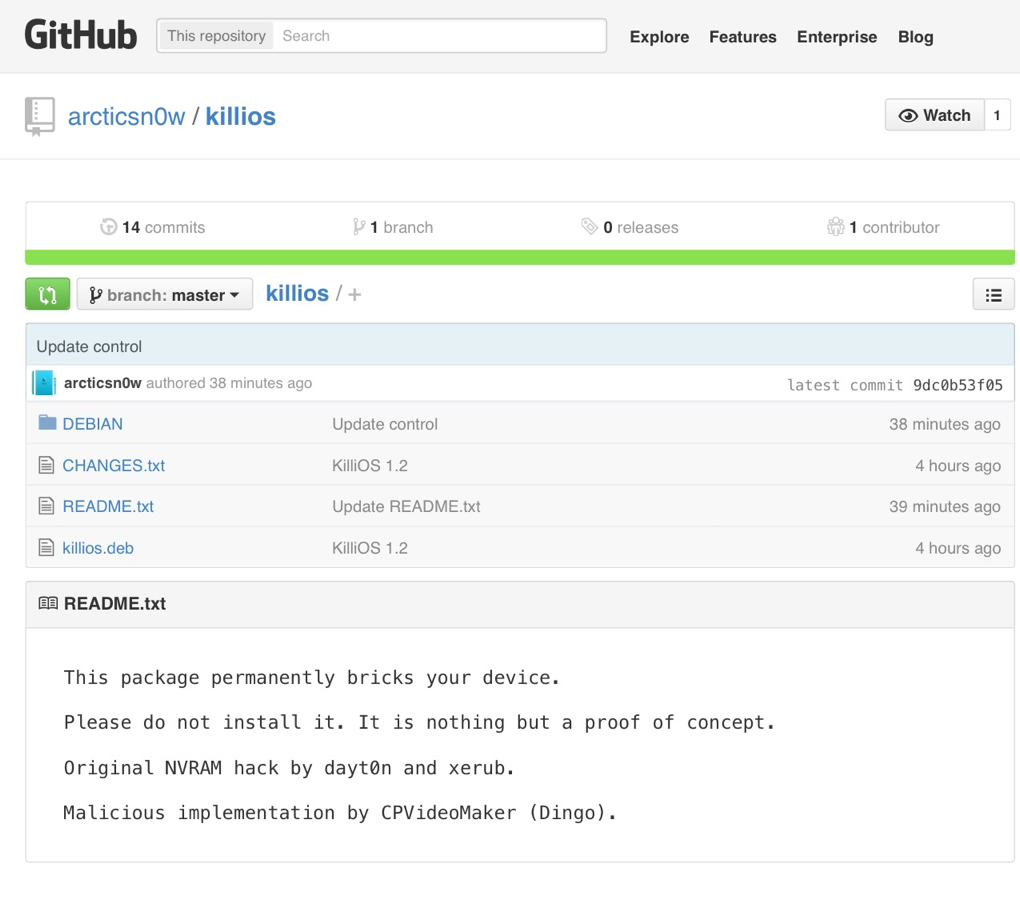Image resolution: width=1020 pixels, height=904 pixels.
Task: Click the killios.deb file icon
Action: pyautogui.click(x=46, y=548)
